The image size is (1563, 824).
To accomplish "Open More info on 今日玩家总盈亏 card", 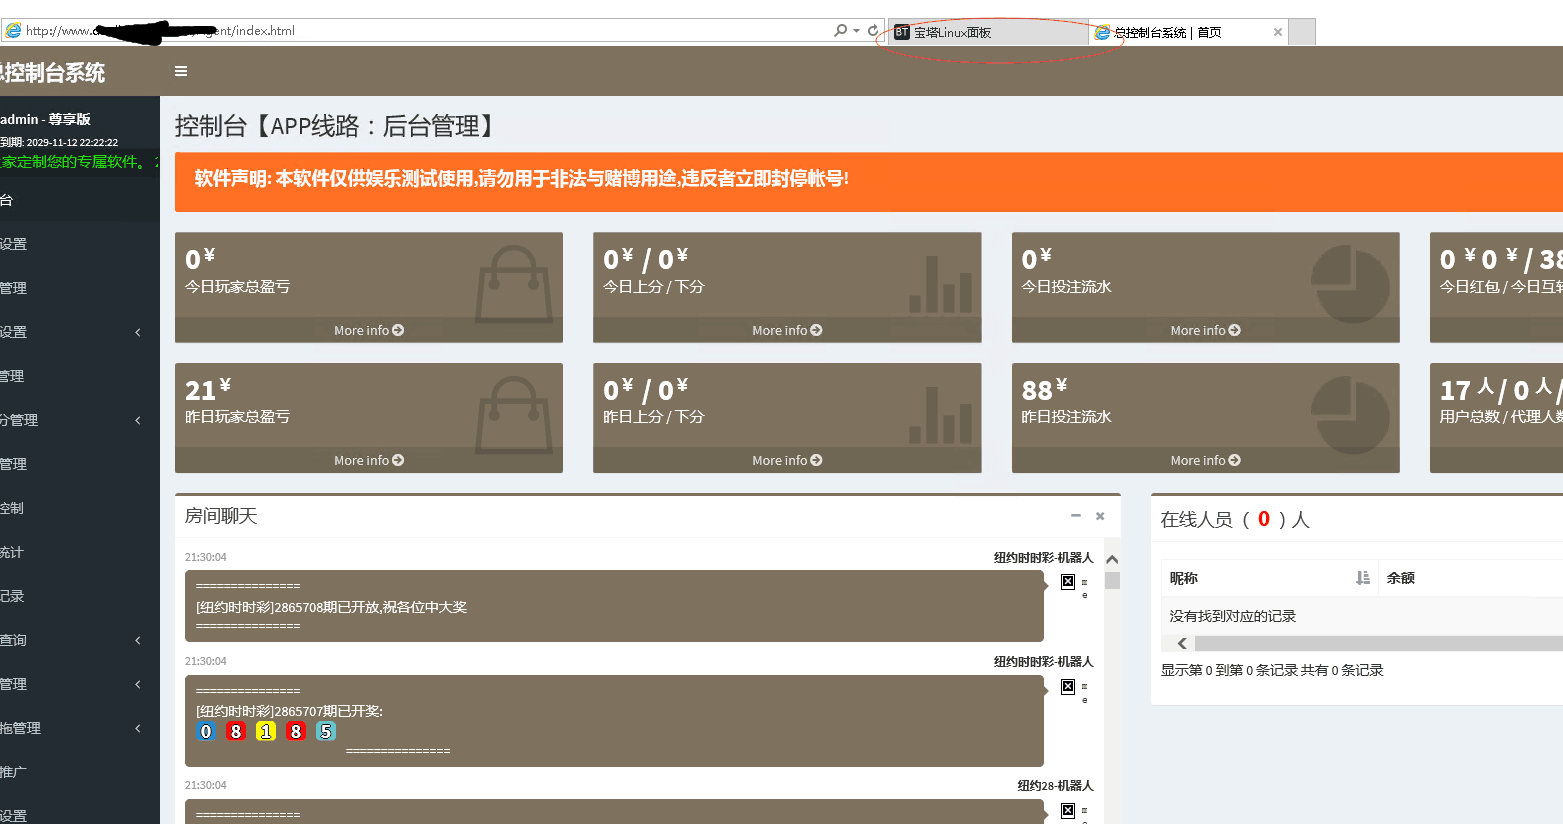I will point(369,330).
